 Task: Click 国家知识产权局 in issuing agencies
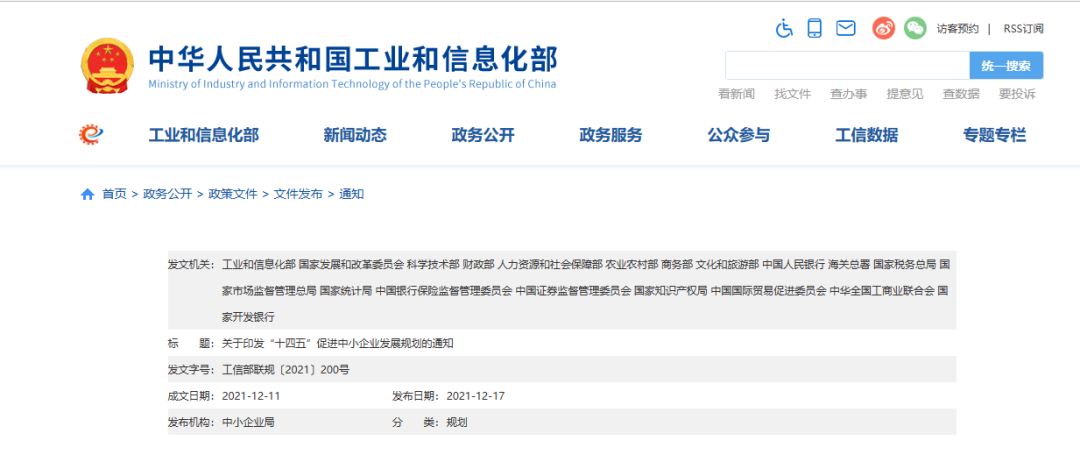click(670, 291)
